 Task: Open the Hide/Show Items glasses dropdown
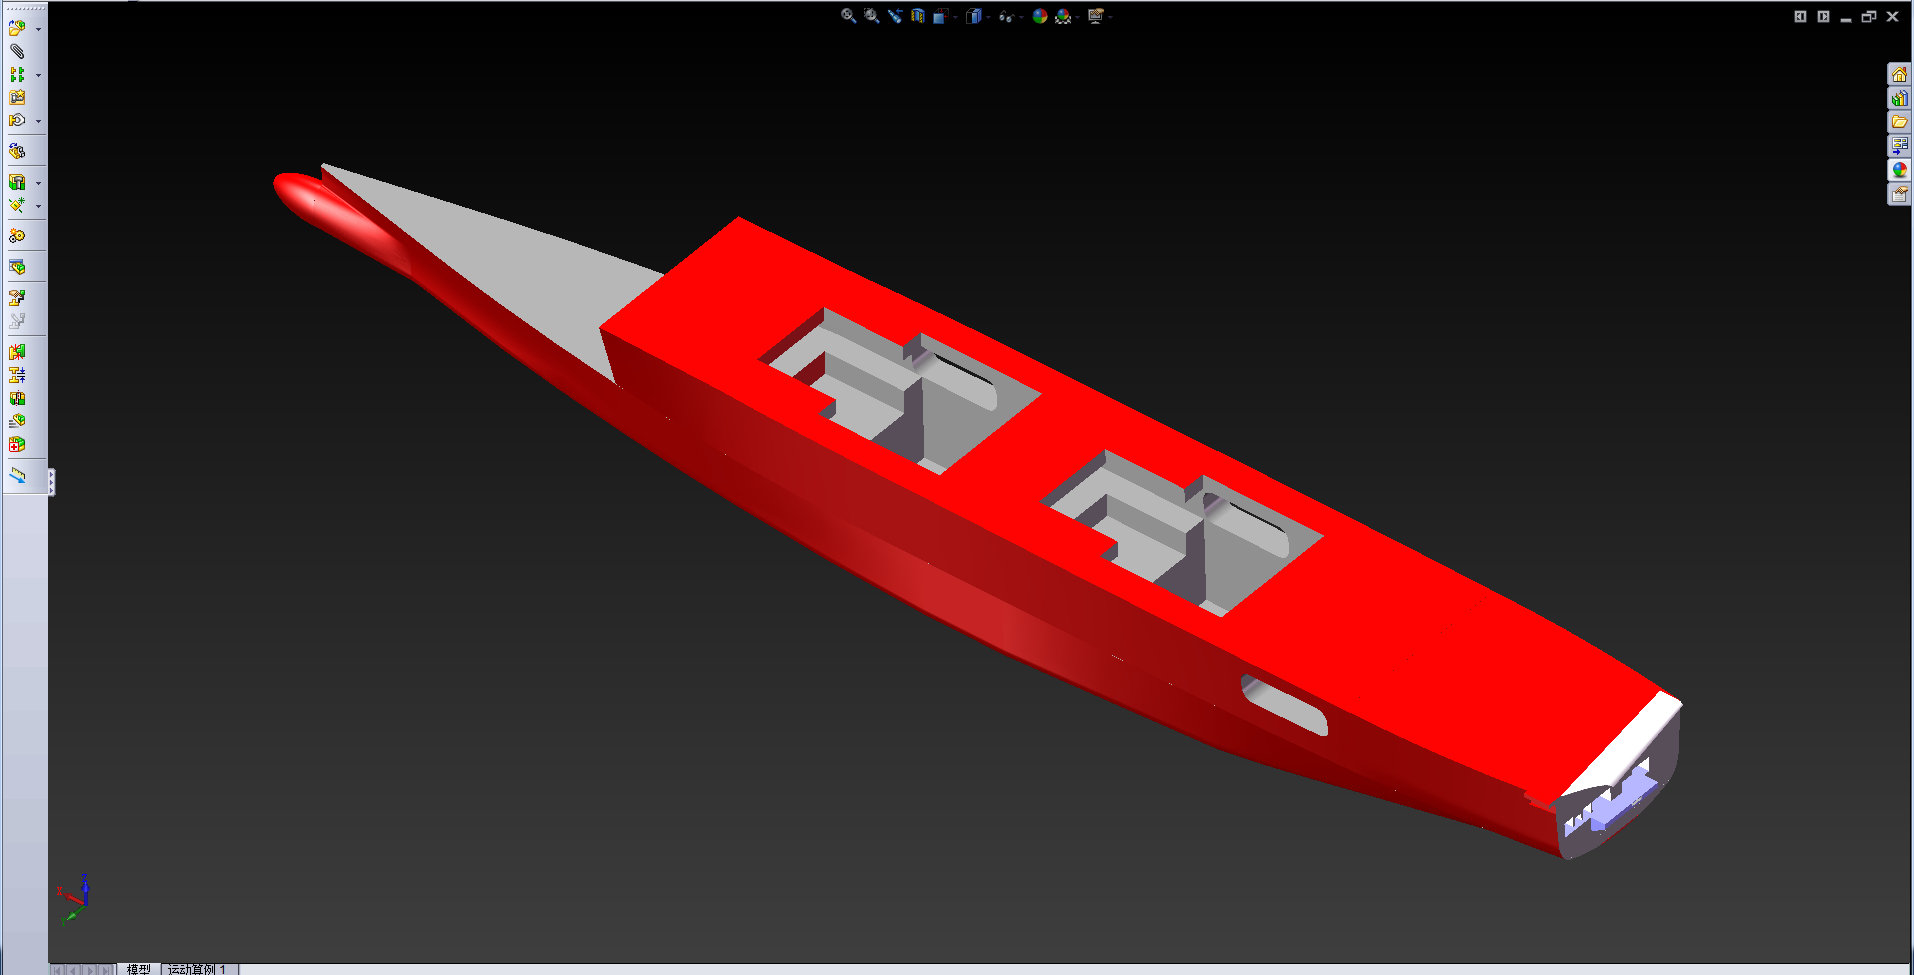(1007, 16)
